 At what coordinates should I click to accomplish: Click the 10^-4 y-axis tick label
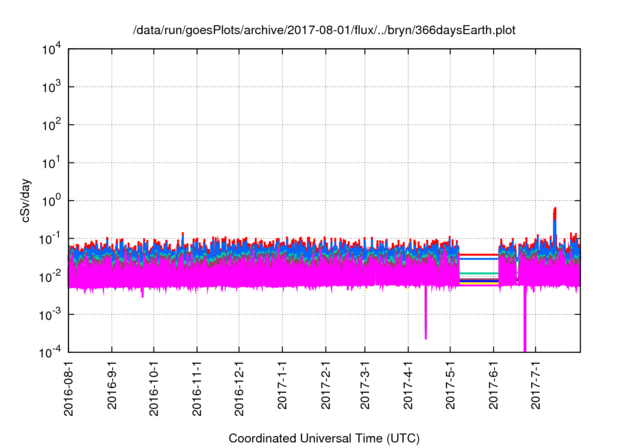click(x=52, y=352)
